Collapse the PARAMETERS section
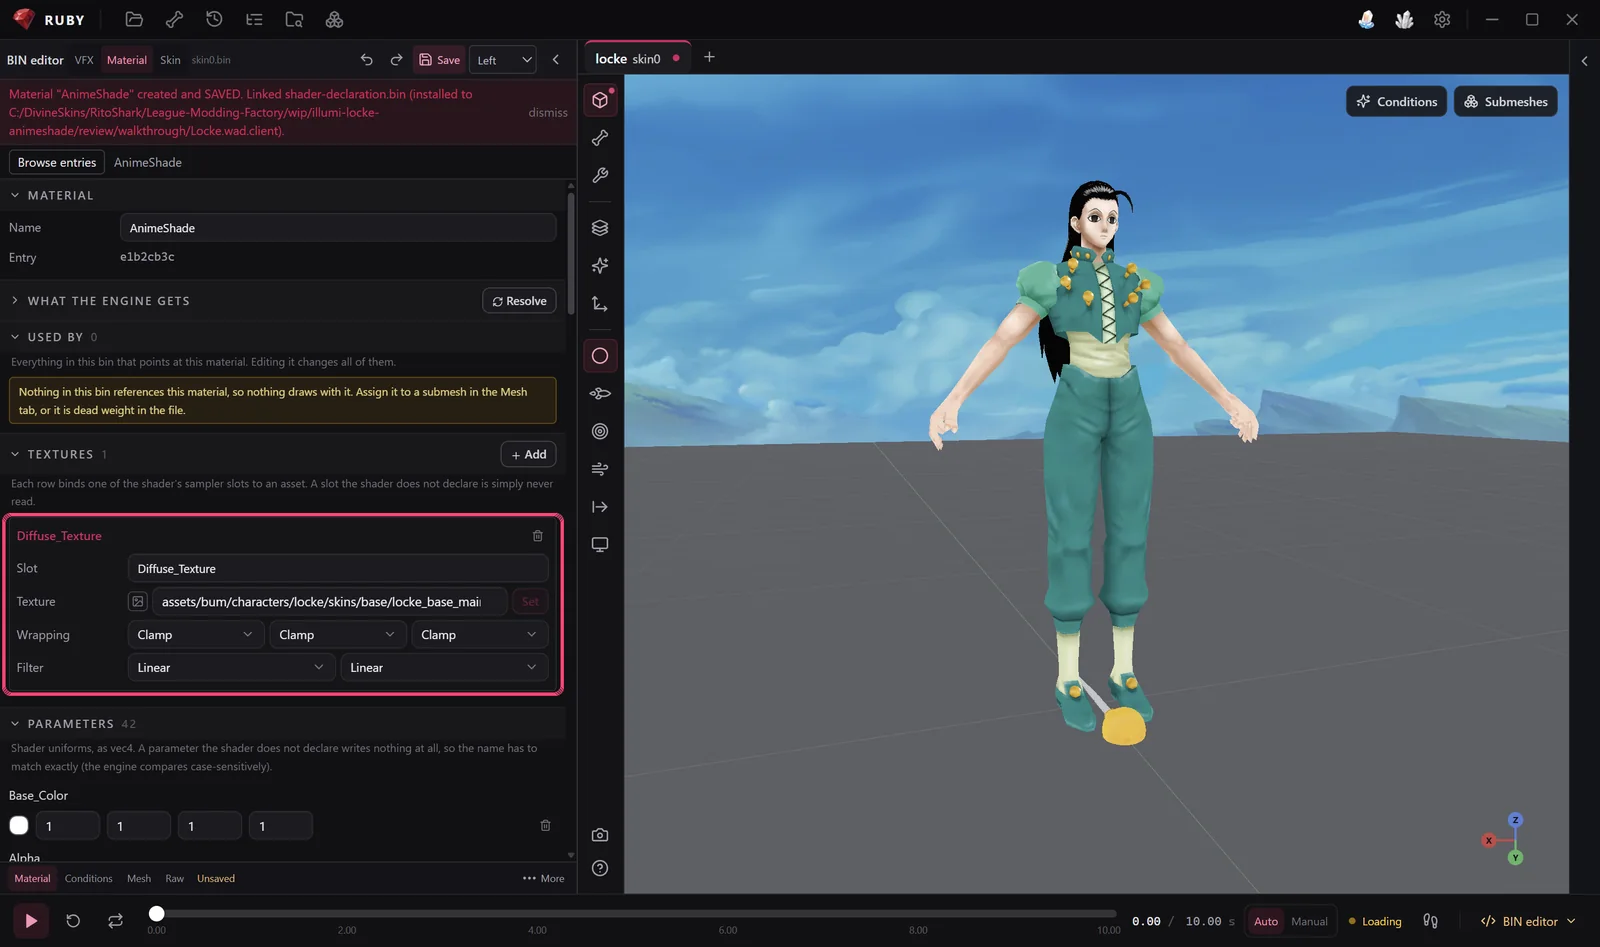The height and width of the screenshot is (947, 1600). pos(15,723)
